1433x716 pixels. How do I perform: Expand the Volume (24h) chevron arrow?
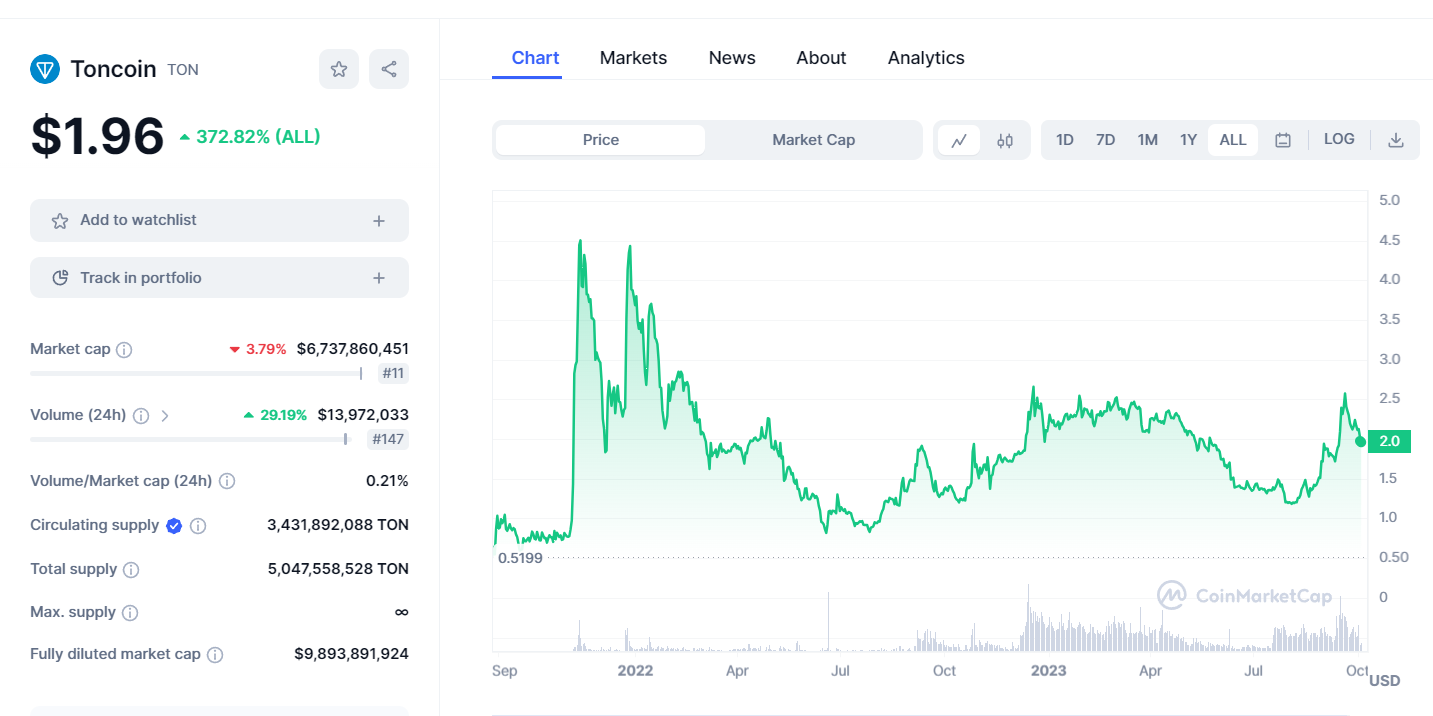pyautogui.click(x=165, y=415)
